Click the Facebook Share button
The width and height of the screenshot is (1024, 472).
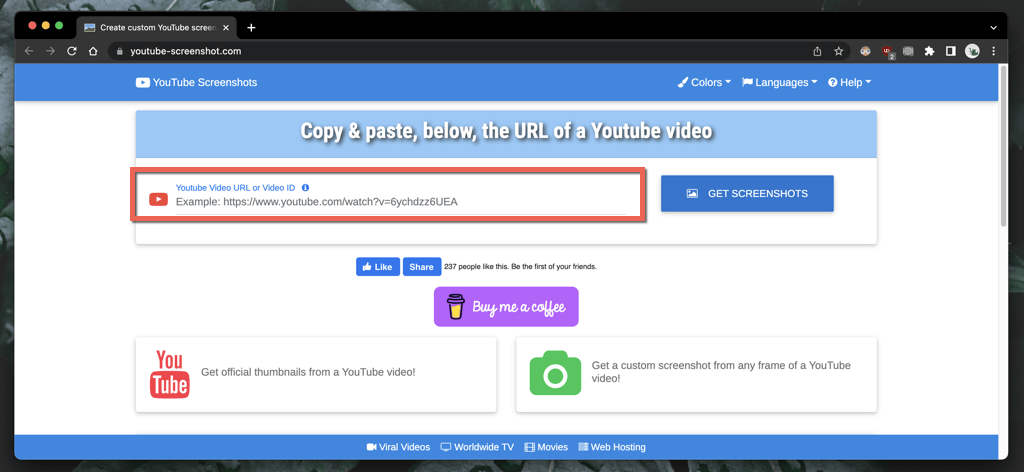tap(422, 266)
